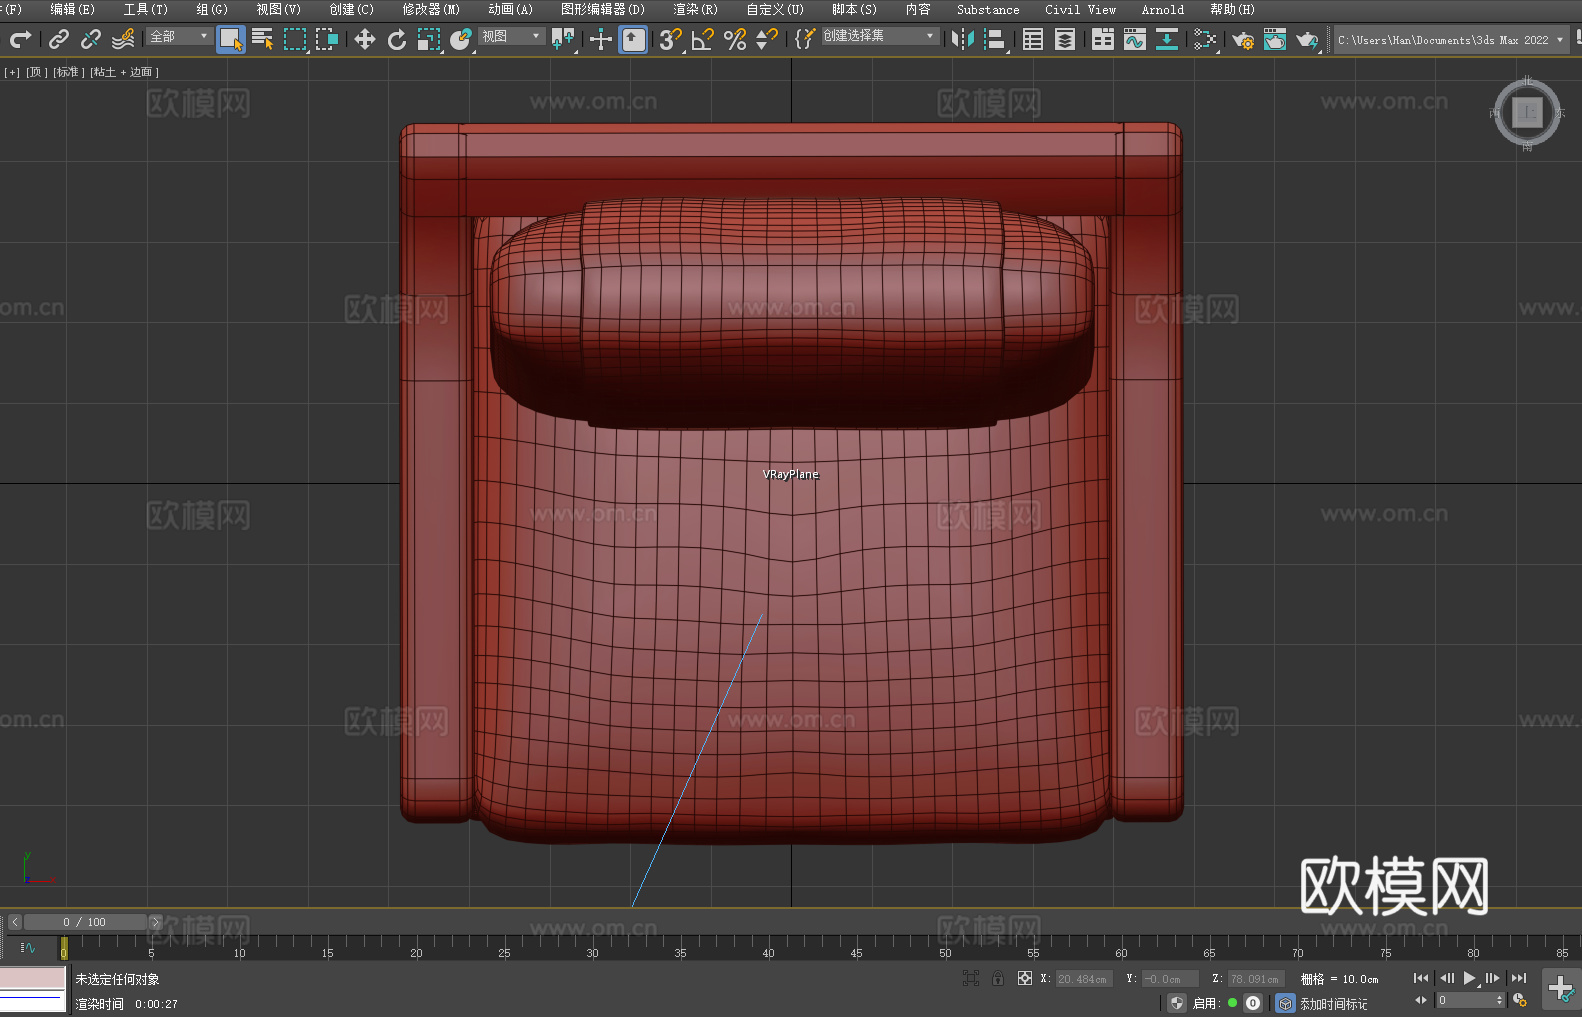1582x1017 pixels.
Task: Open the Arnold menu
Action: (1162, 9)
